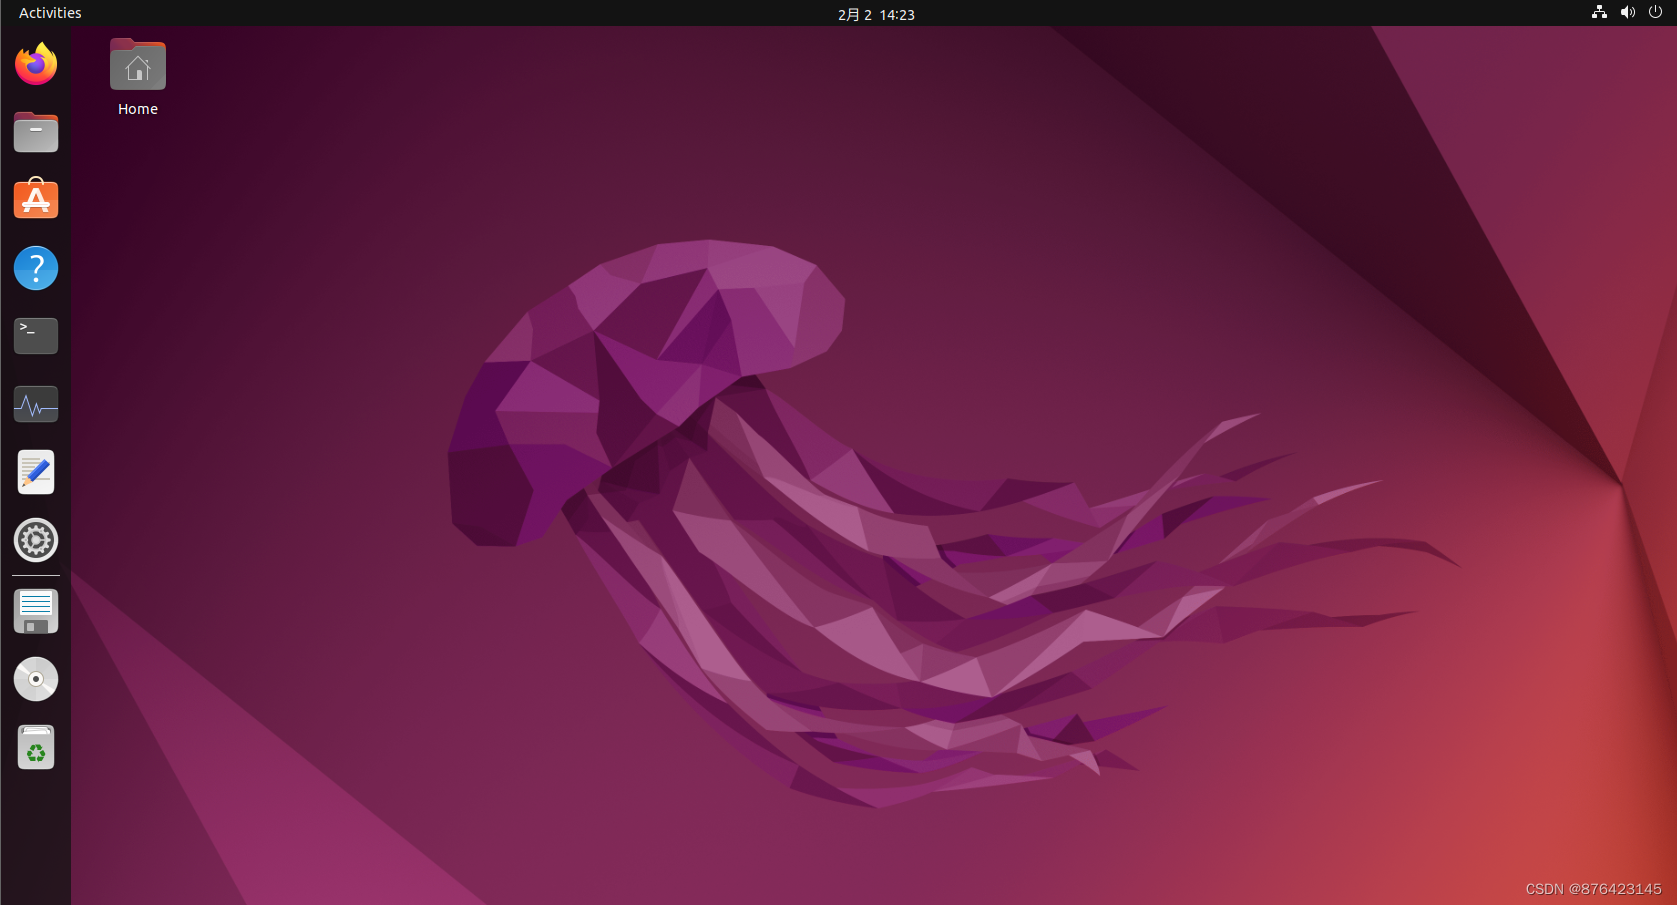The height and width of the screenshot is (905, 1678).
Task: Open Ubuntu Software store
Action: pos(35,199)
